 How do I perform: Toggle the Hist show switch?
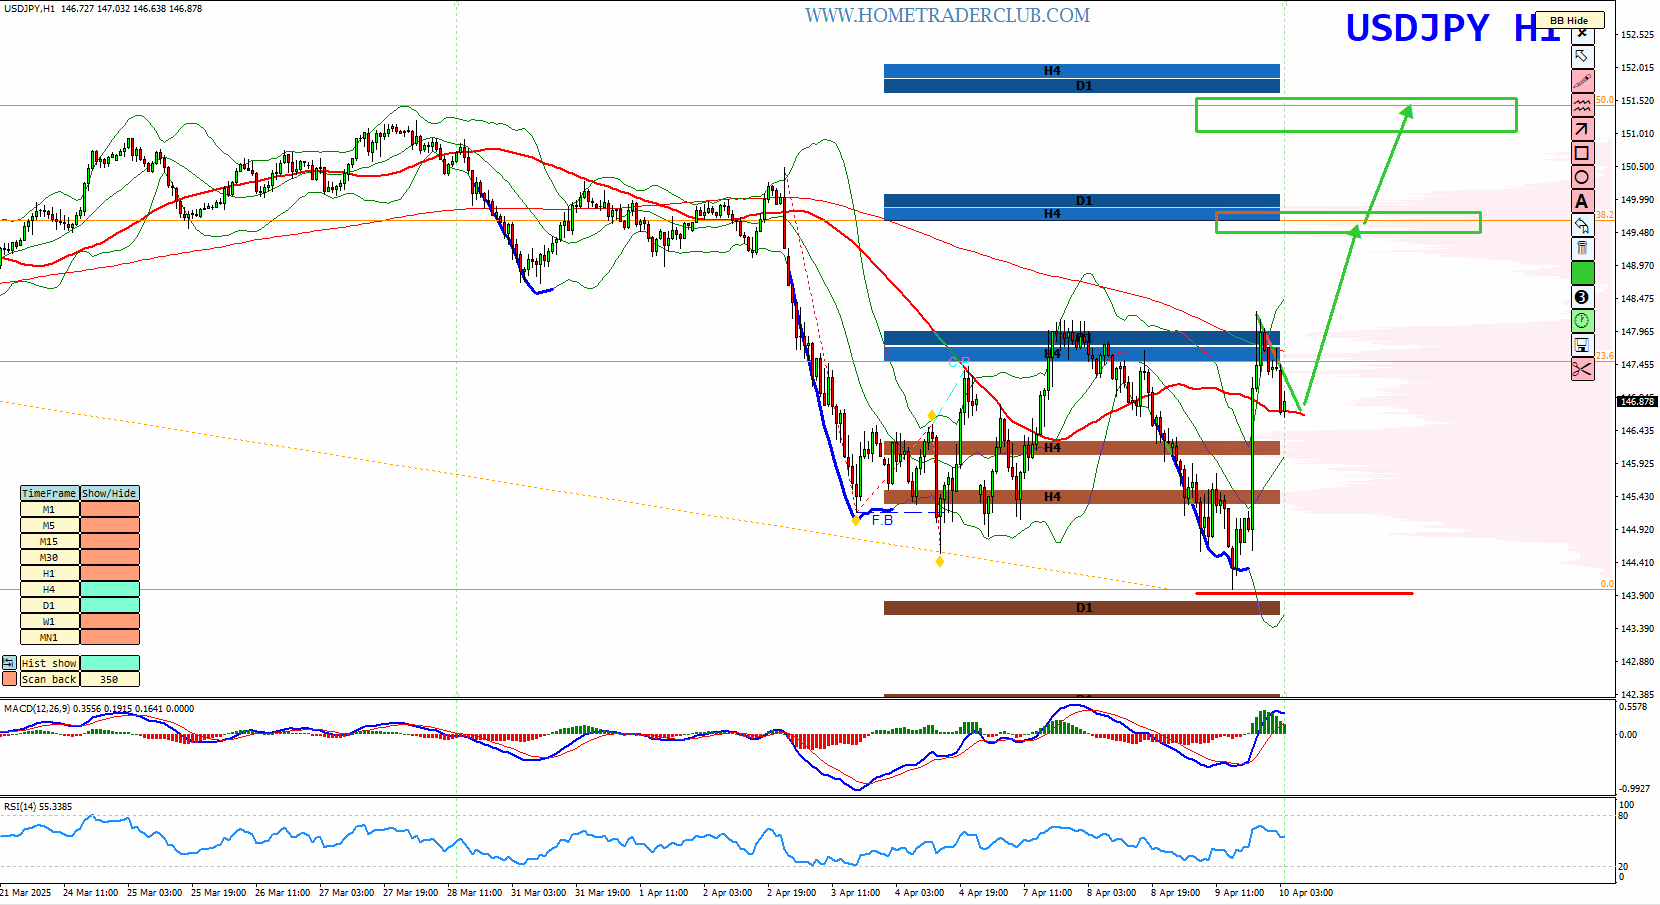(x=109, y=663)
